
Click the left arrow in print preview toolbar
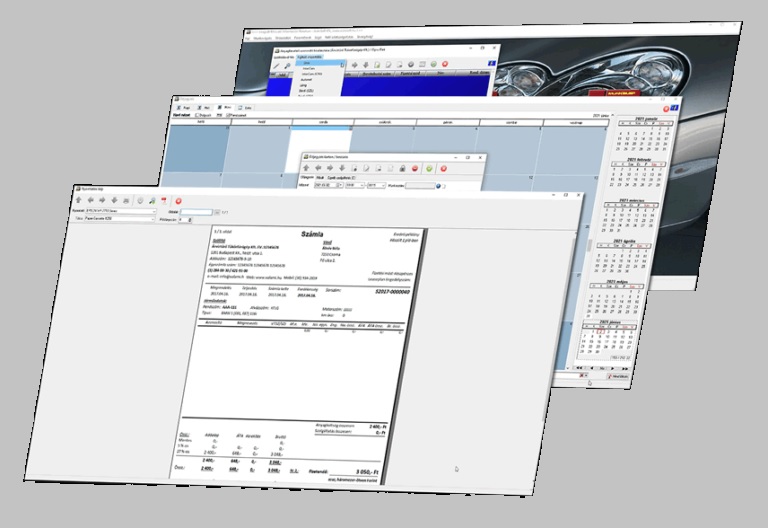[91, 200]
